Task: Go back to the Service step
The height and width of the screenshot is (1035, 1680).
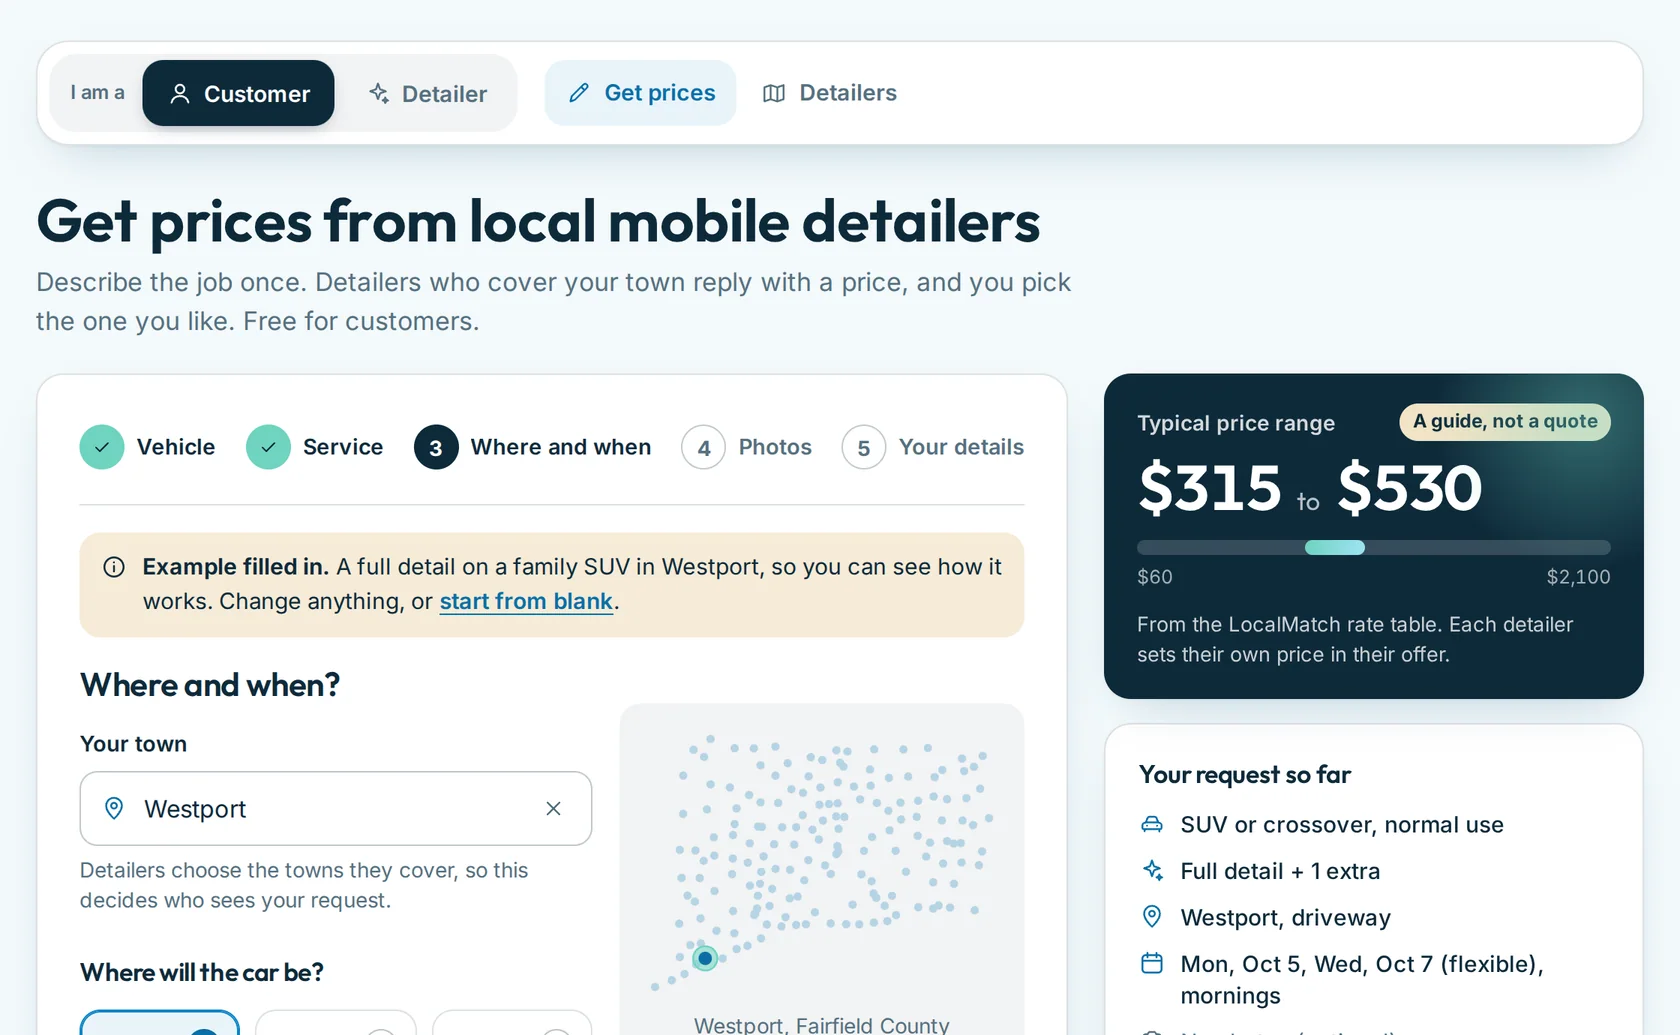Action: 315,447
